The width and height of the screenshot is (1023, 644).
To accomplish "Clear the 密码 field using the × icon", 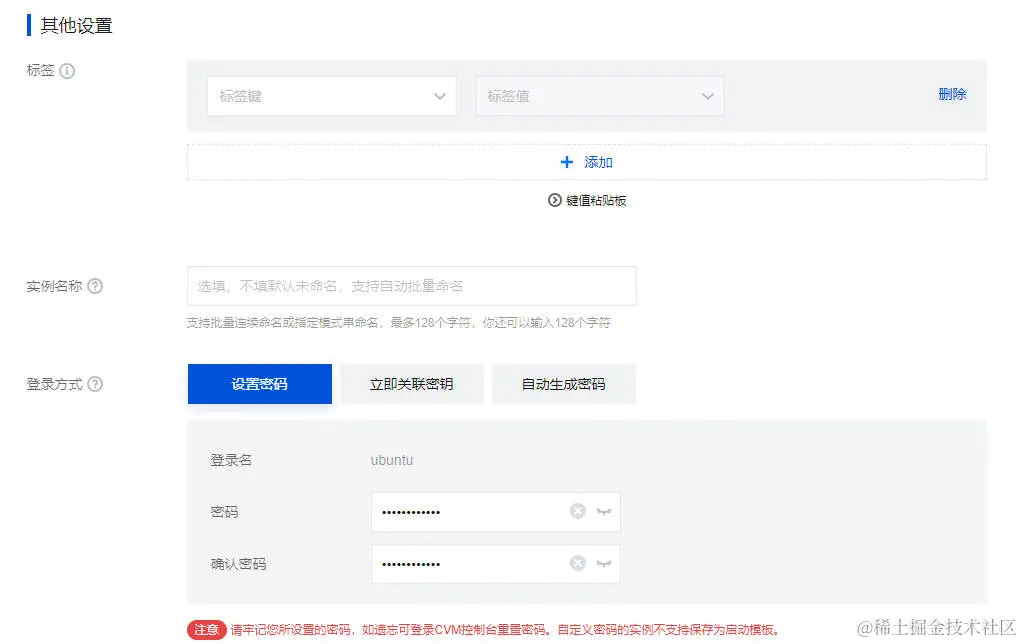I will (x=577, y=511).
